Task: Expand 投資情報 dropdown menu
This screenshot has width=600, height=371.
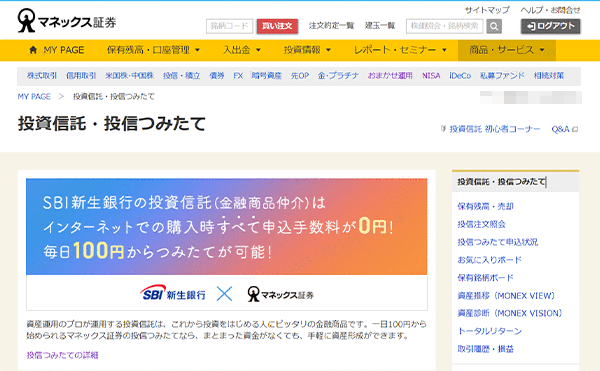Action: pyautogui.click(x=307, y=50)
